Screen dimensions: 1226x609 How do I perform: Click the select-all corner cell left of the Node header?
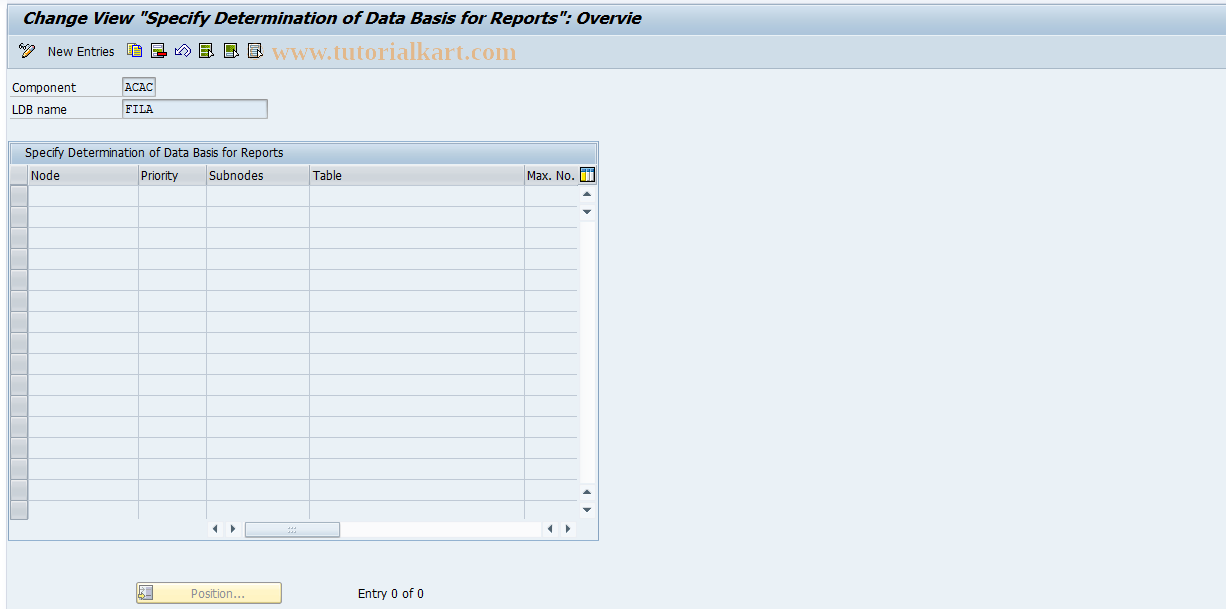(x=19, y=176)
